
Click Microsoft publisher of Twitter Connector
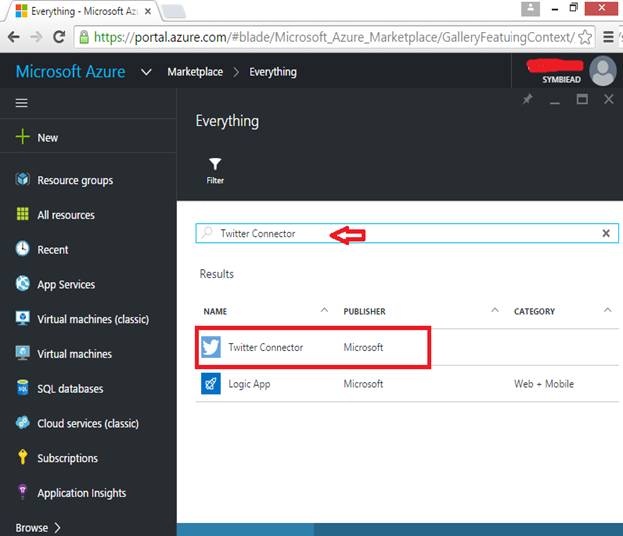point(363,347)
